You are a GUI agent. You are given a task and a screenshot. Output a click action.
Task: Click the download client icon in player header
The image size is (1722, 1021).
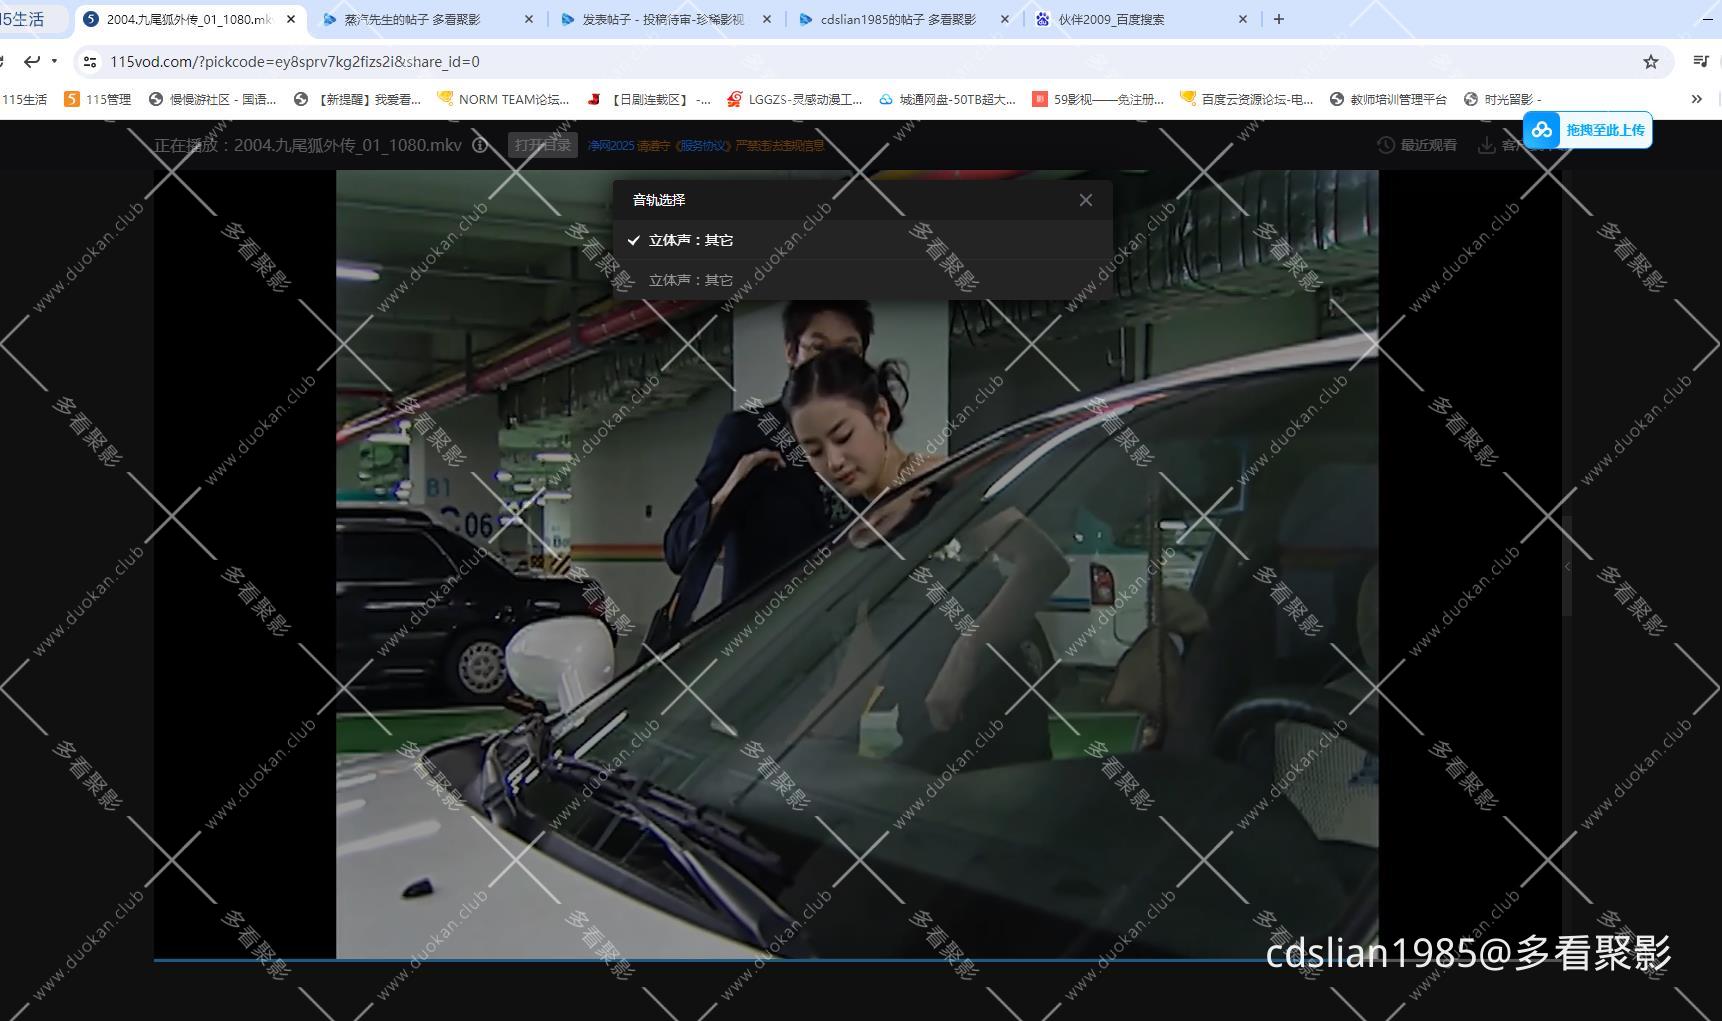[1487, 145]
